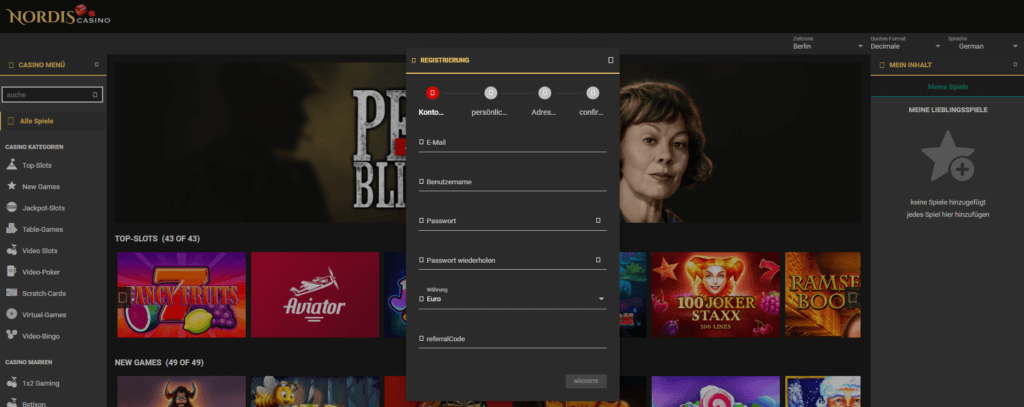Open the Table-Games link
This screenshot has height=407, width=1024.
click(x=42, y=230)
